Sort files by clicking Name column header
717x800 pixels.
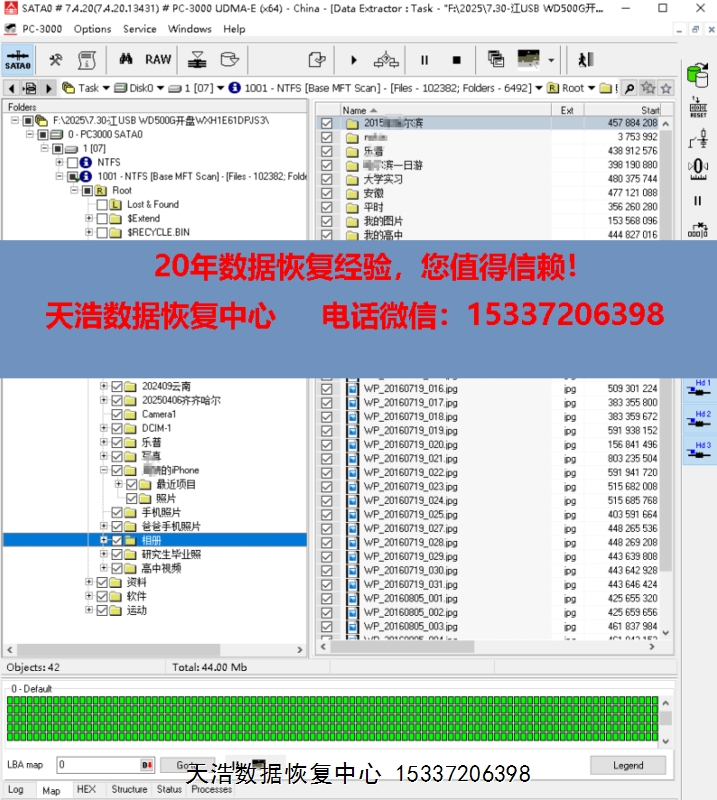click(x=354, y=110)
